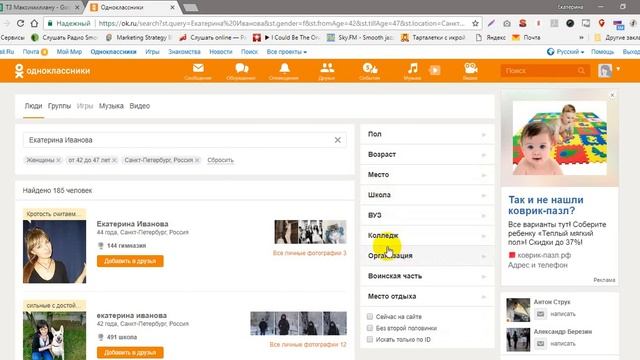Viewport: 640px width, 360px height.
Task: Click the profile avatar in header
Action: (605, 71)
